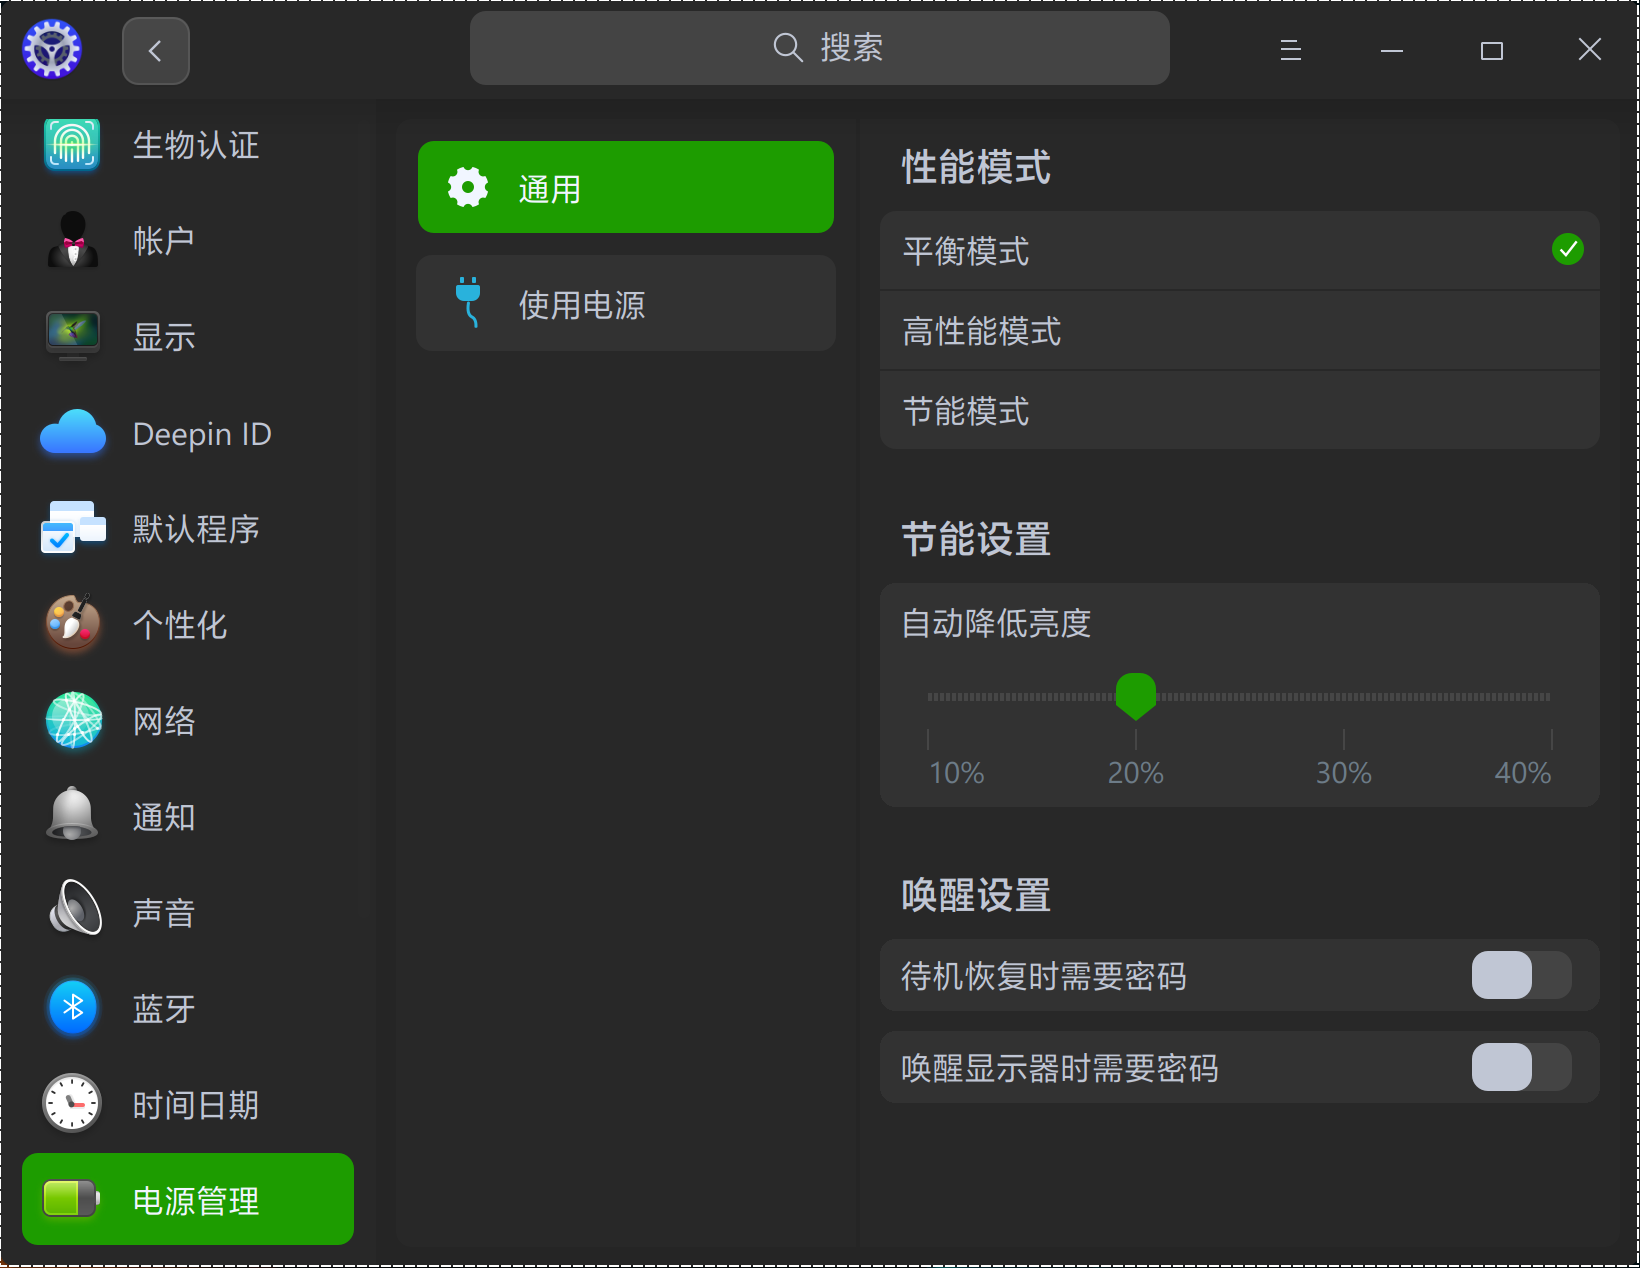Viewport: 1640px width, 1268px height.
Task: Choose Power Saver mode option
Action: 1239,411
